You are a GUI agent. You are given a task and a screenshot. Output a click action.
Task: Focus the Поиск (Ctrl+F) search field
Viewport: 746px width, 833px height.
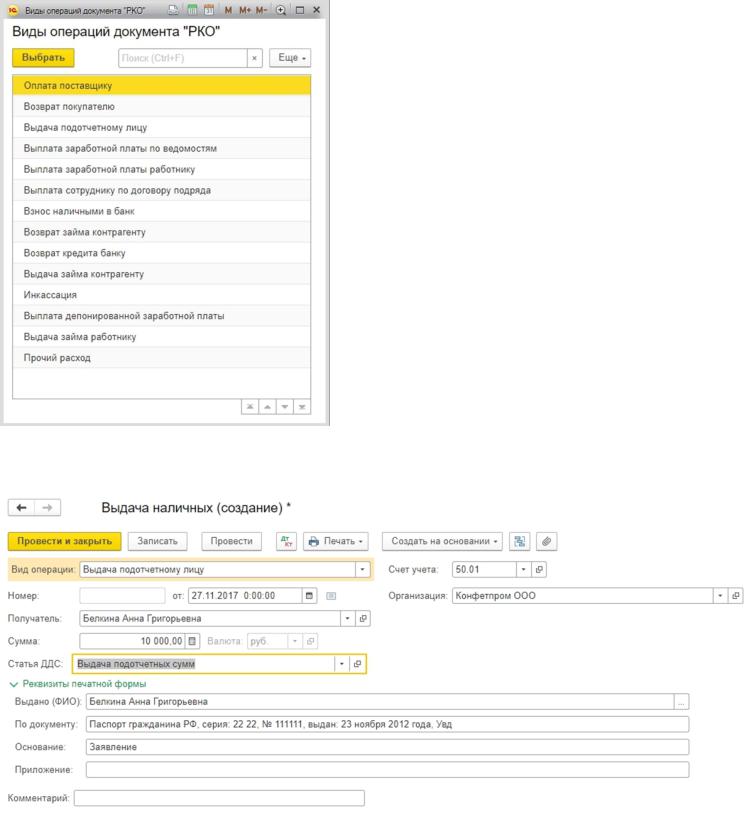183,58
